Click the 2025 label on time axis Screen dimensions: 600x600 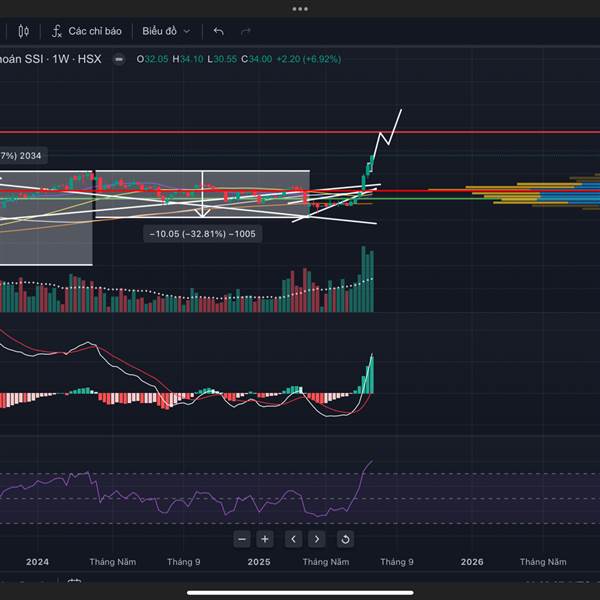click(x=259, y=562)
